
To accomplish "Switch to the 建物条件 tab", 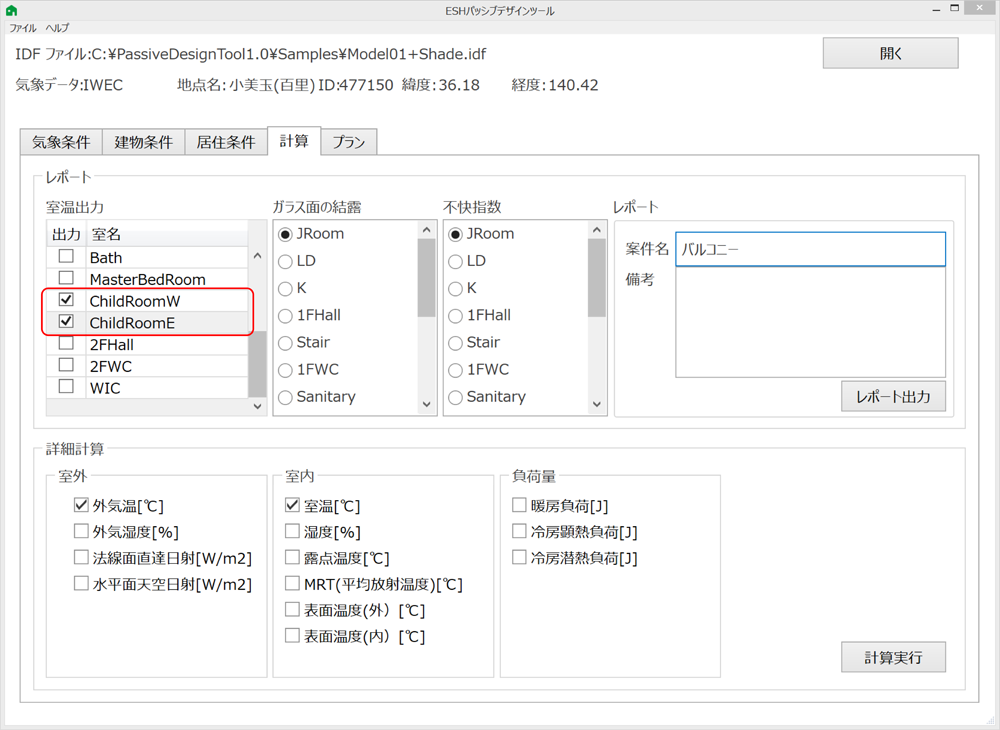I will point(143,142).
